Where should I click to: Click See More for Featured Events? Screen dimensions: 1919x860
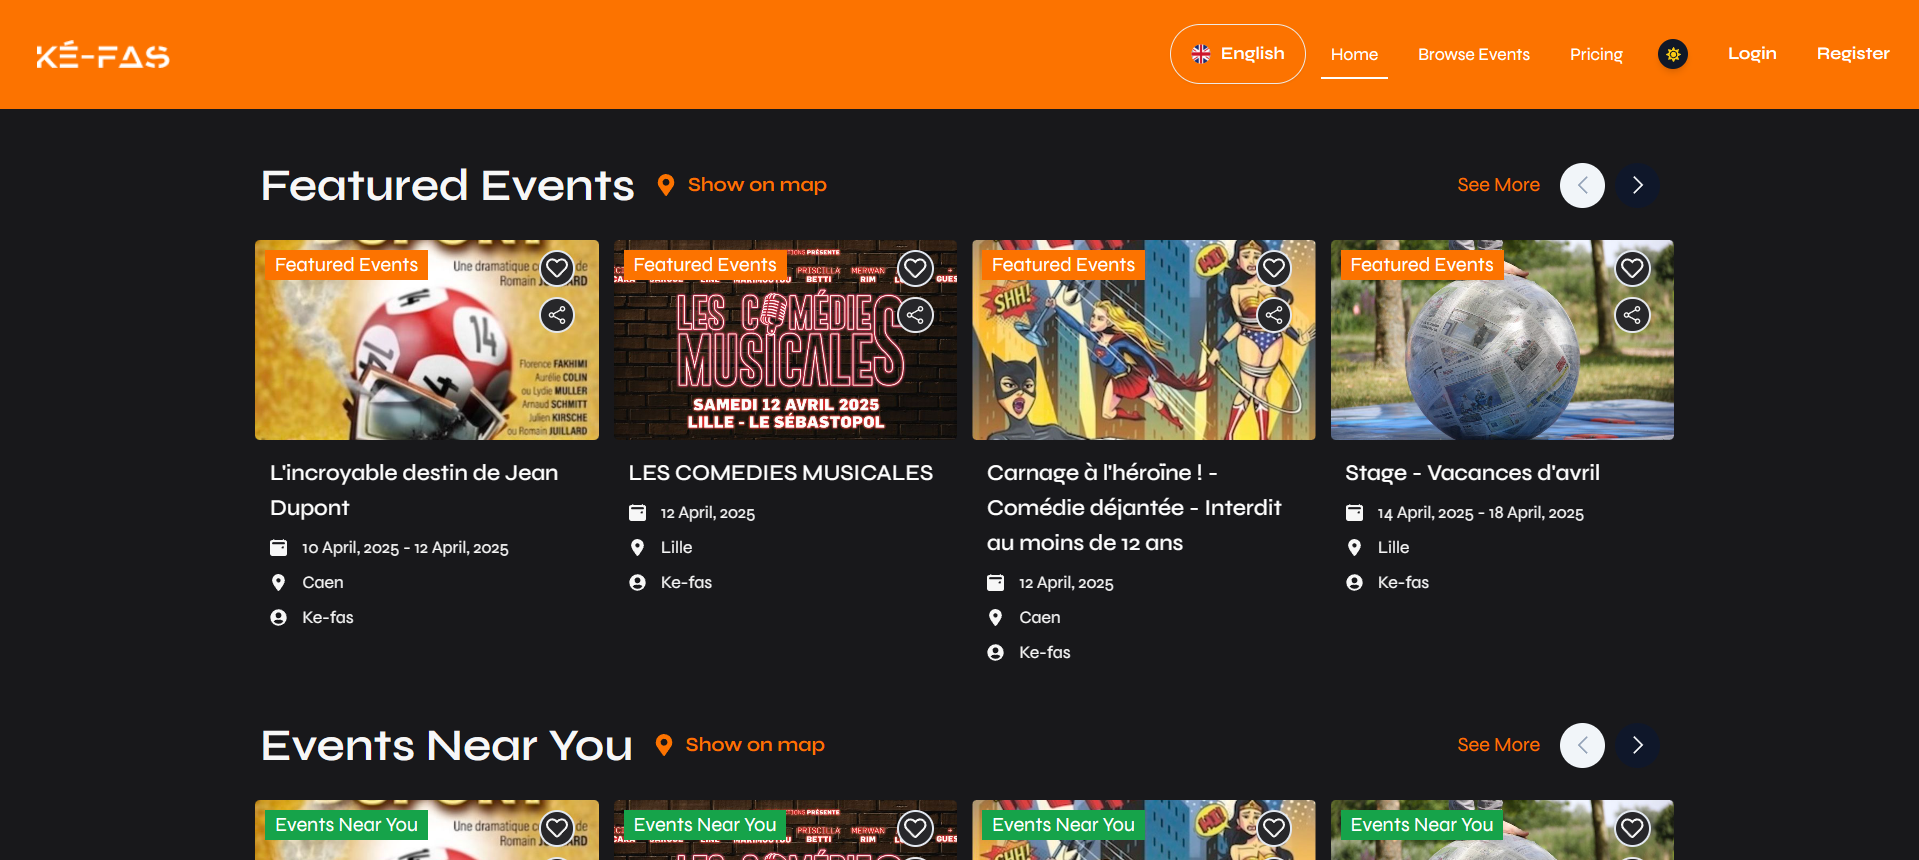point(1498,185)
